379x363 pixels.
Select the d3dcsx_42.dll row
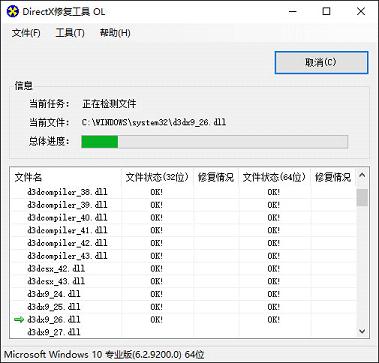point(183,268)
